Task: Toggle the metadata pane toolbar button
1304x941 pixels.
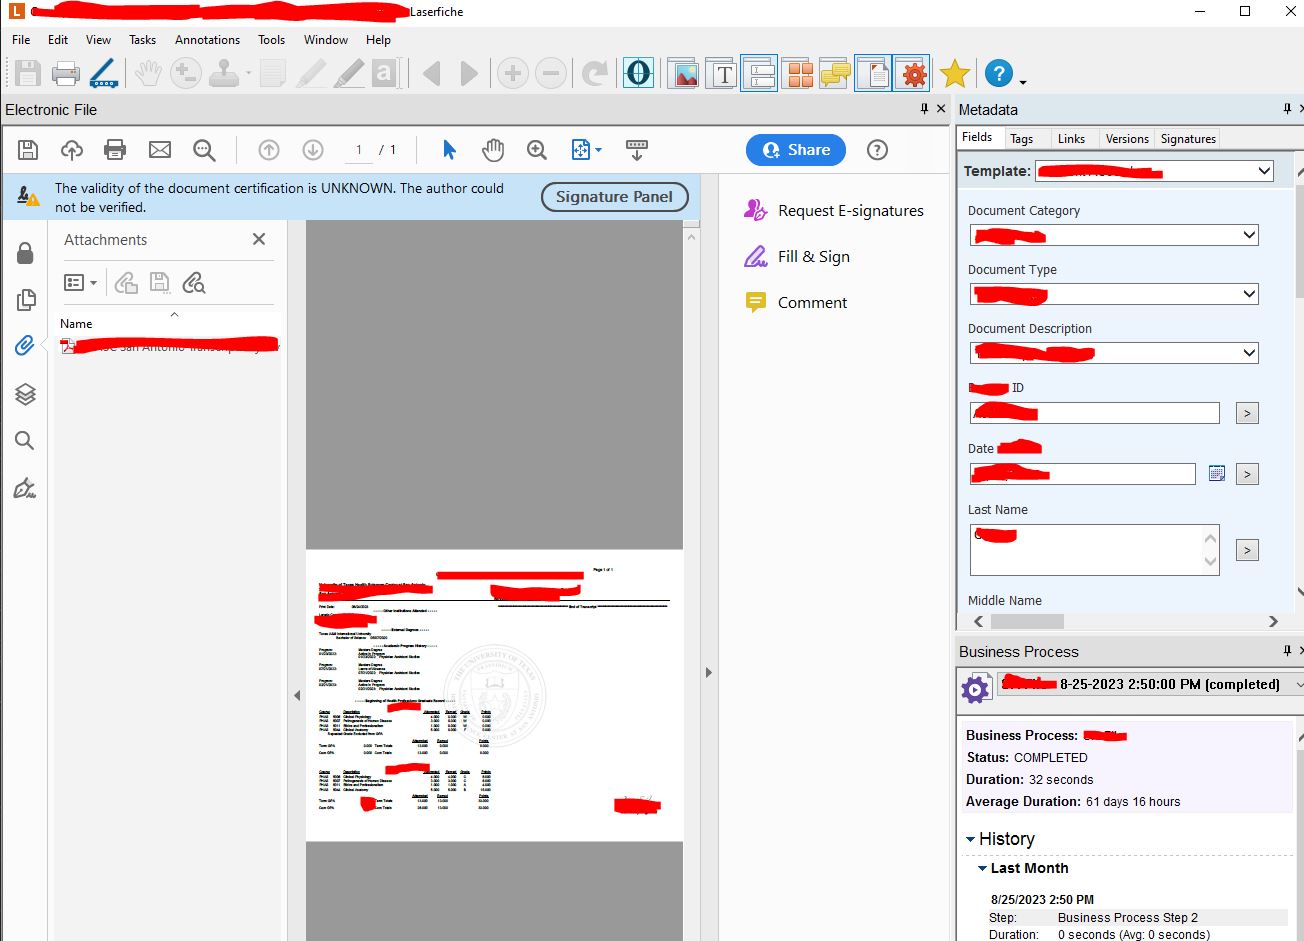Action: (x=760, y=73)
